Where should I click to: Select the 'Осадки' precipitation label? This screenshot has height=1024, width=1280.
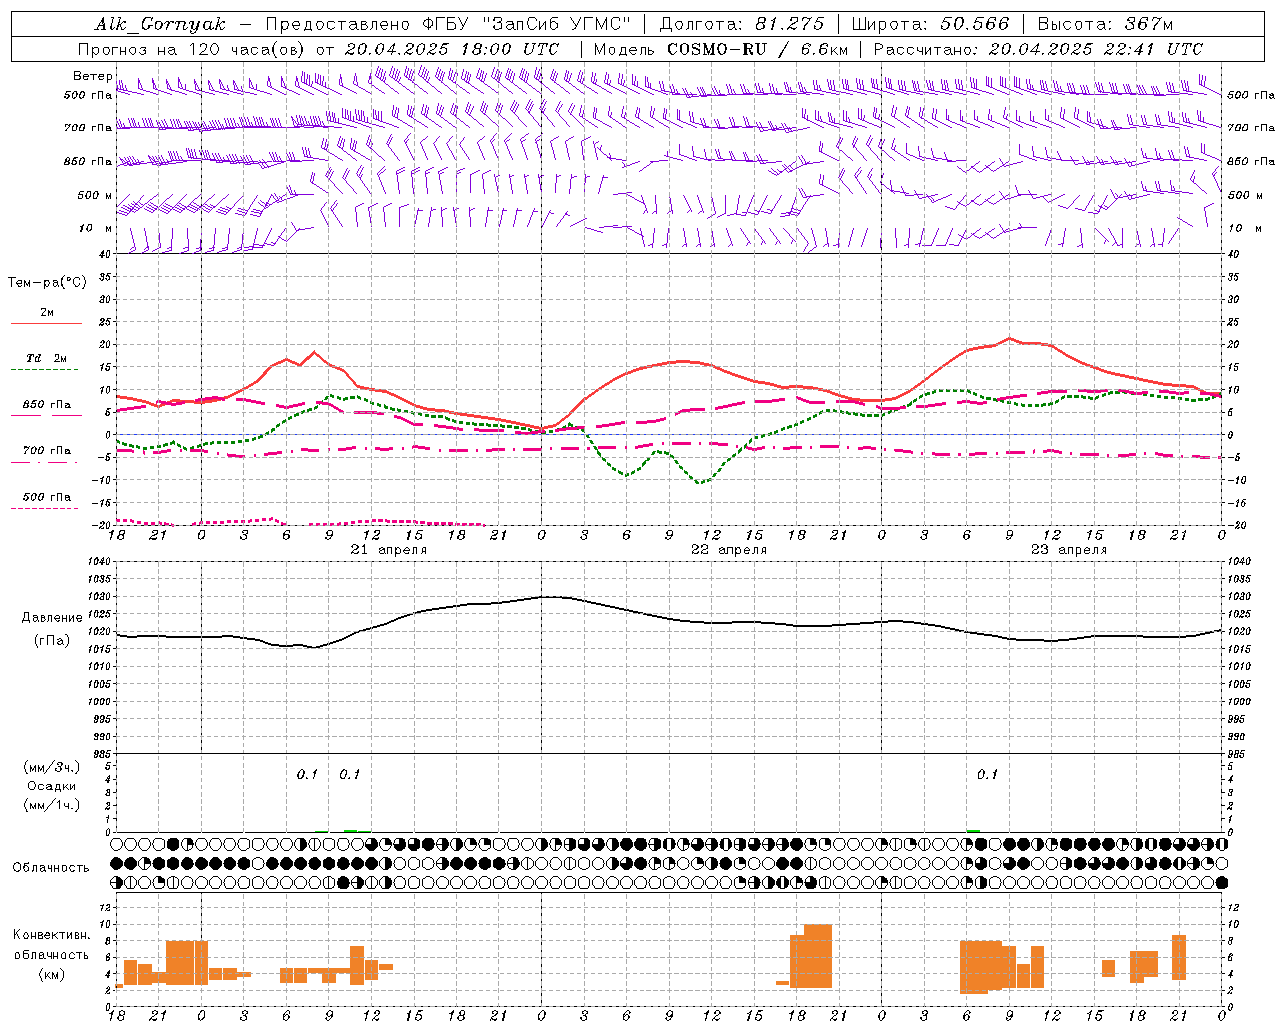tap(52, 786)
